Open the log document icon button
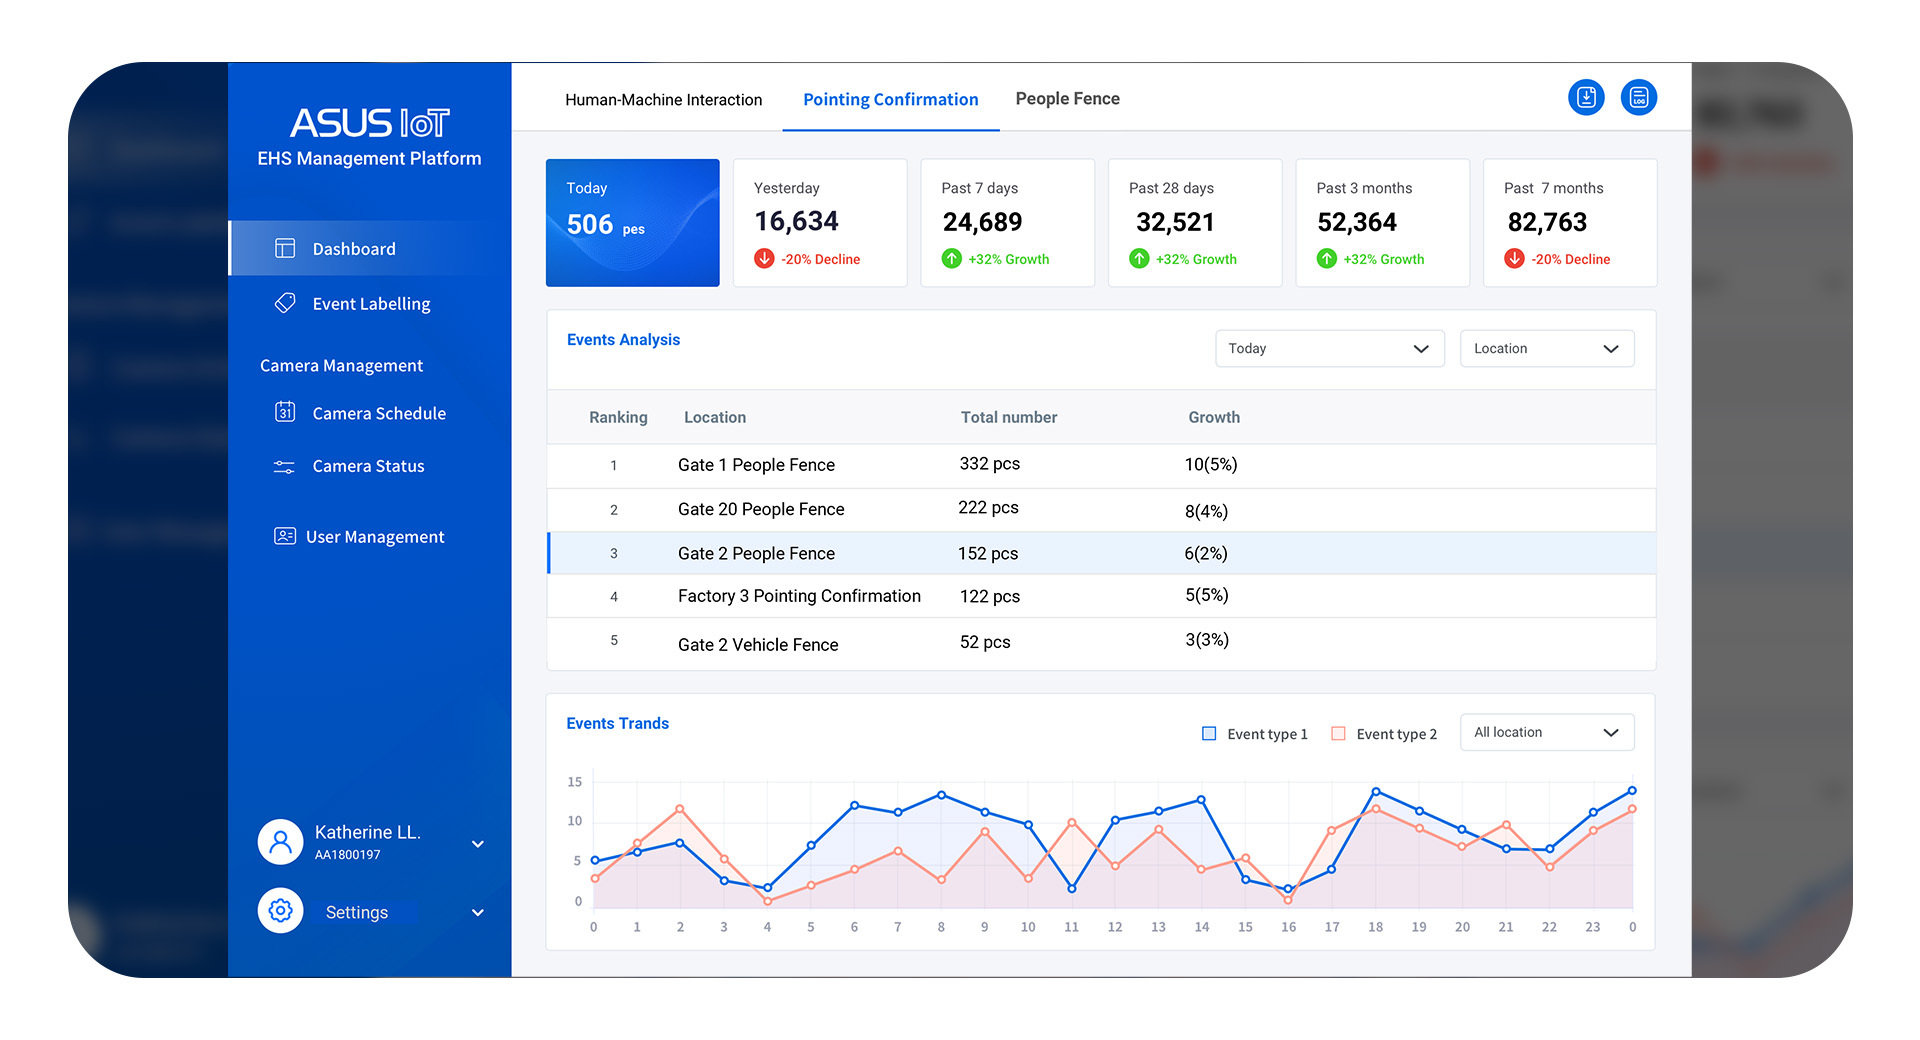 1638,97
